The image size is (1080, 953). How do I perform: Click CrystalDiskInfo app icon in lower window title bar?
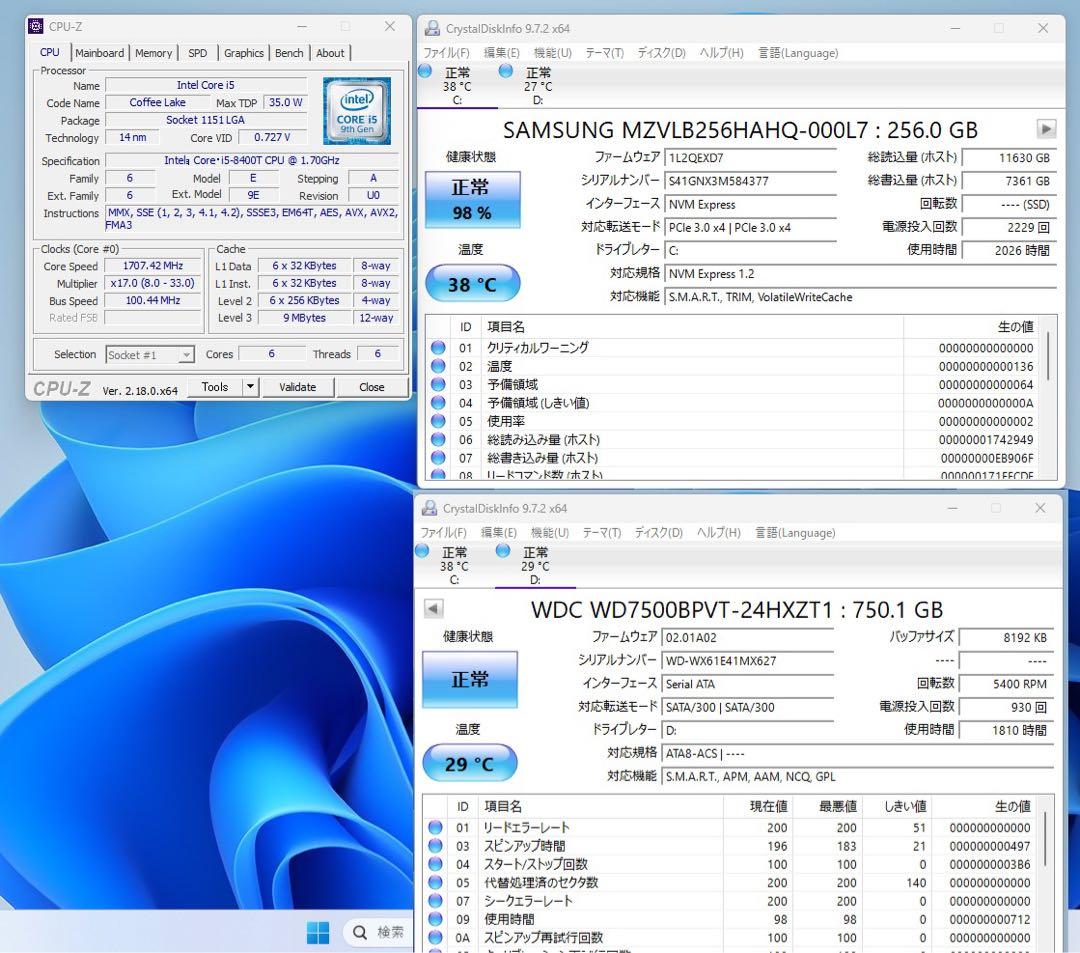pyautogui.click(x=429, y=508)
